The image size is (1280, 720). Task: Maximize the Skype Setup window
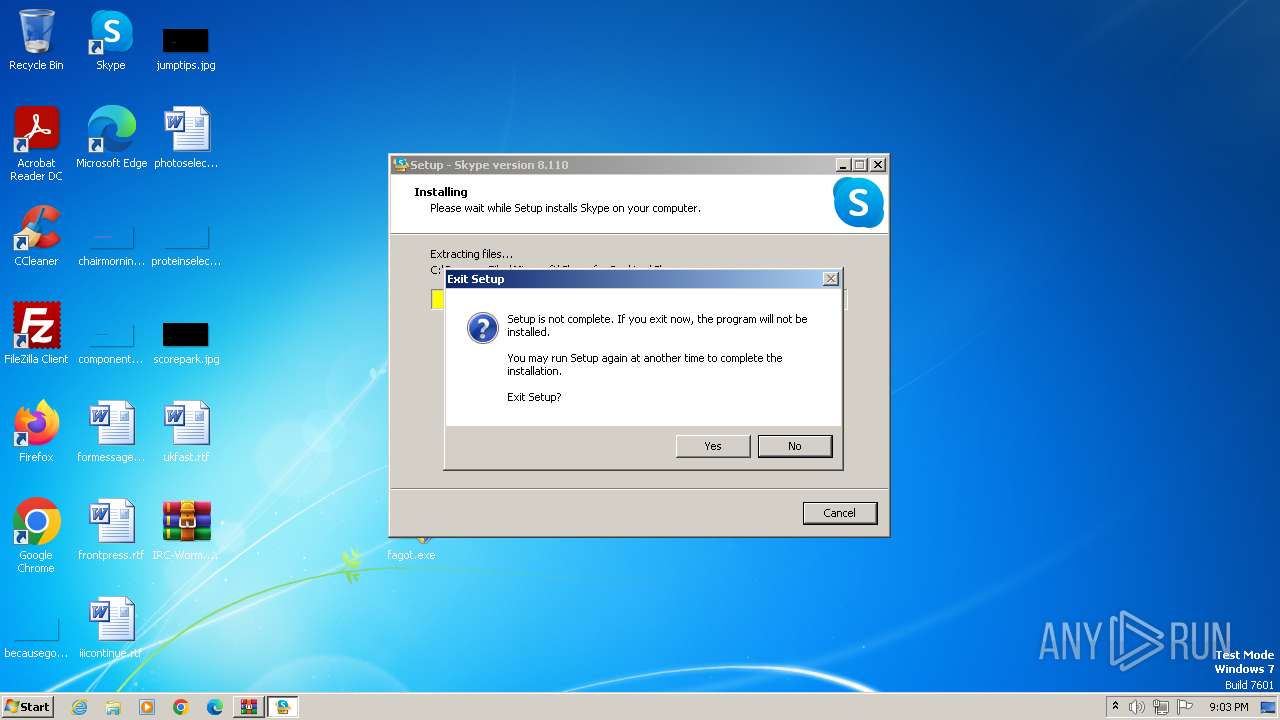[860, 165]
